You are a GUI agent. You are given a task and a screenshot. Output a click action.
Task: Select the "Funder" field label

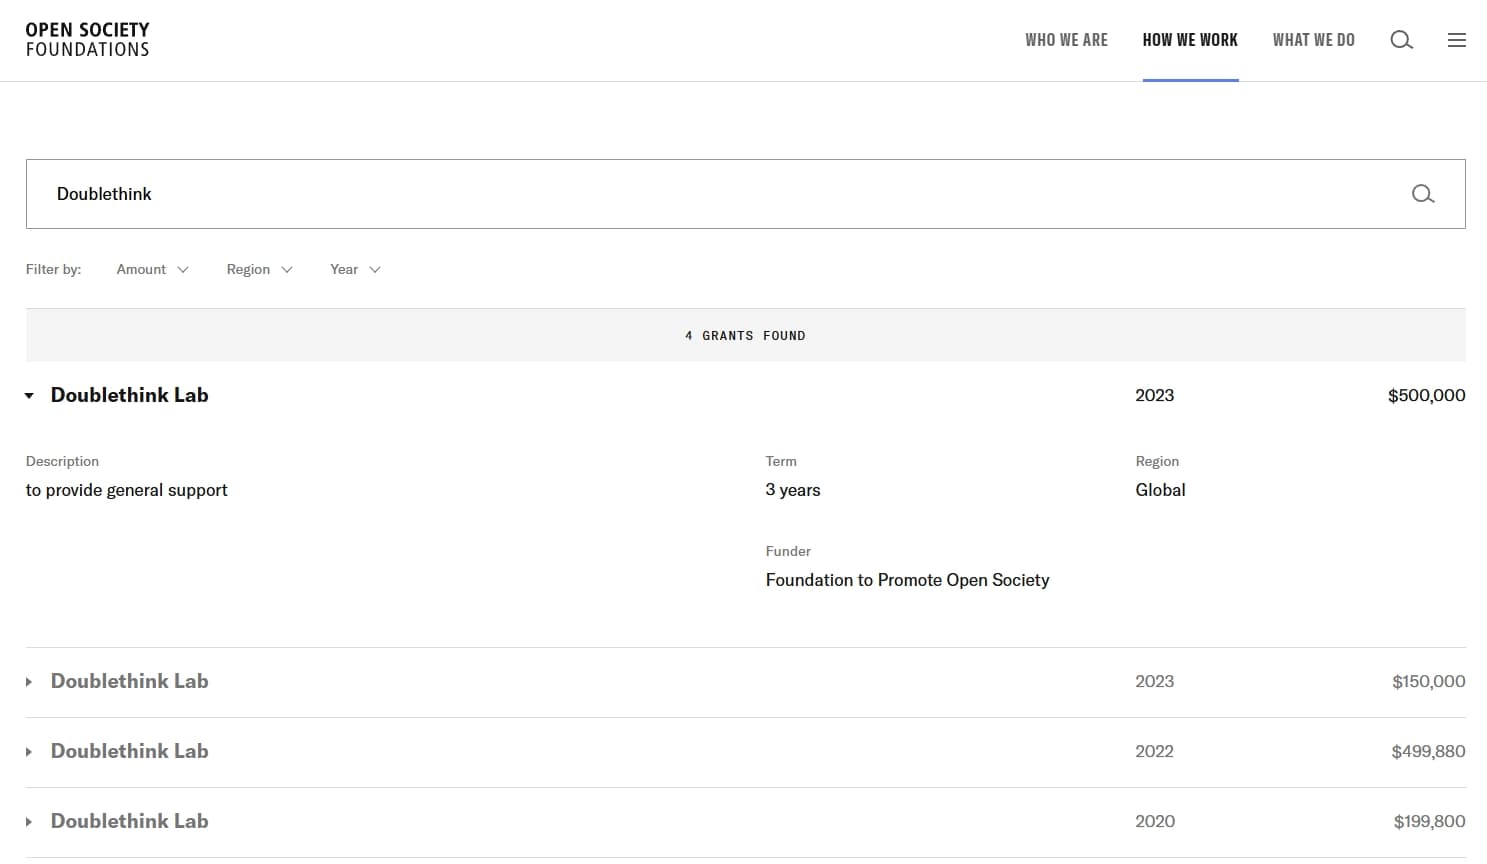pos(788,551)
